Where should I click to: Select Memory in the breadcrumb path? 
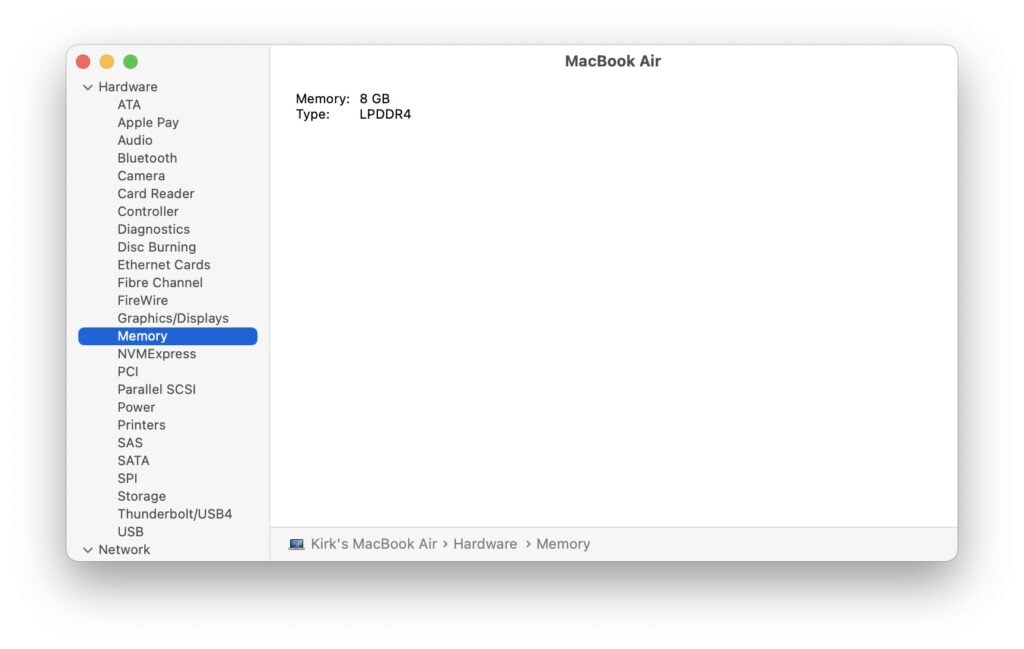pyautogui.click(x=563, y=543)
